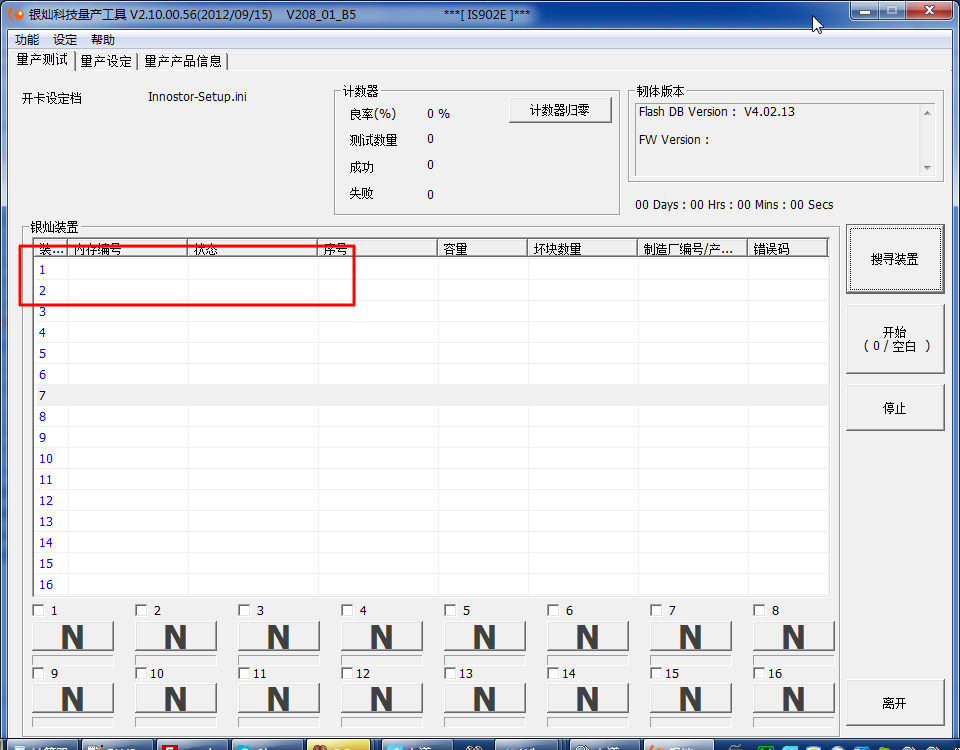Switch to the 量产产品信息 tab
Image resolution: width=960 pixels, height=750 pixels.
coord(183,61)
